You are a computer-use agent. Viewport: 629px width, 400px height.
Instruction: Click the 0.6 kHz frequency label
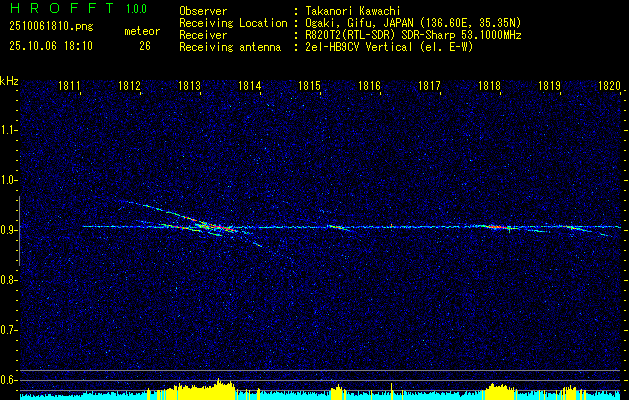pyautogui.click(x=8, y=380)
